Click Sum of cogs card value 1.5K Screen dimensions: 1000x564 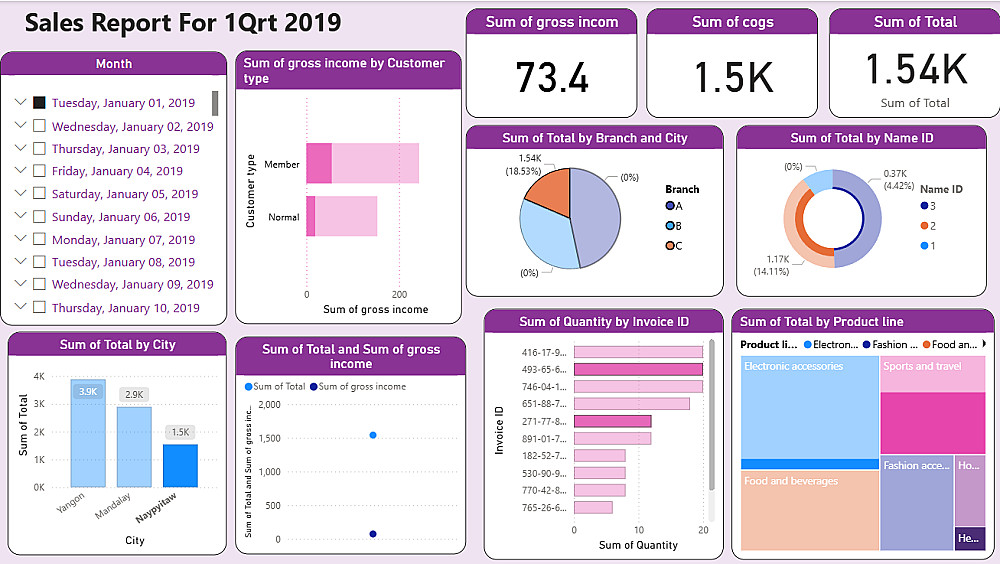pos(733,77)
